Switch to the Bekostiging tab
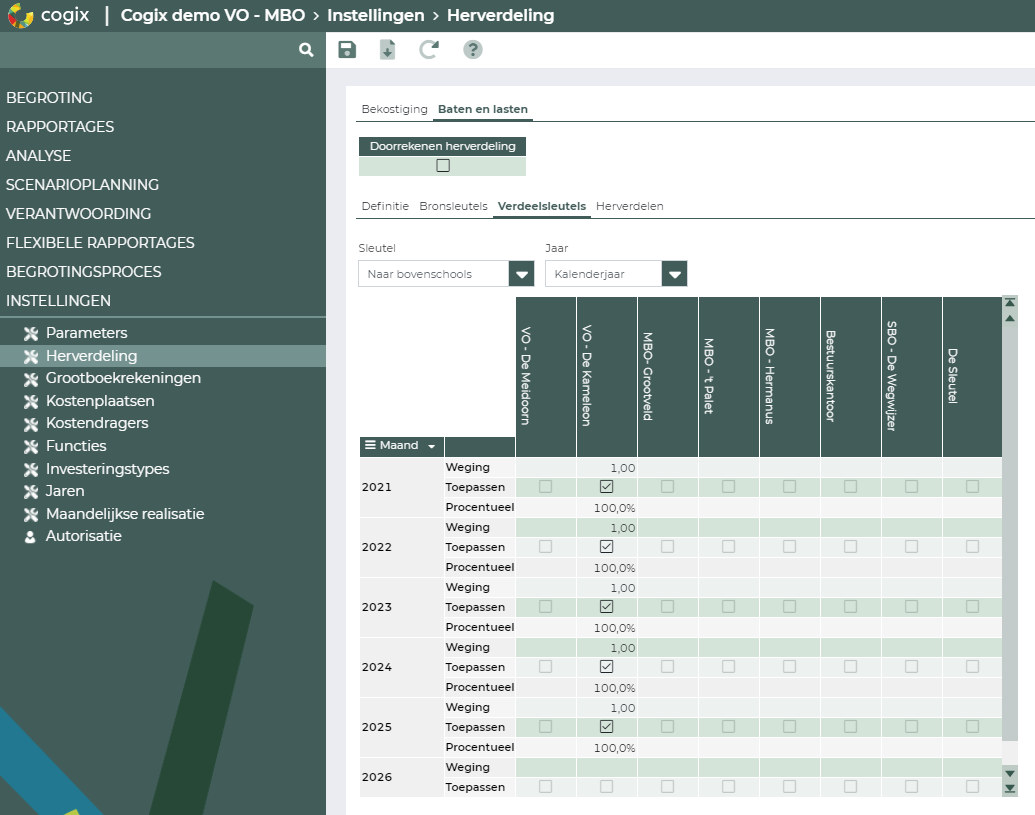1035x815 pixels. pyautogui.click(x=395, y=109)
